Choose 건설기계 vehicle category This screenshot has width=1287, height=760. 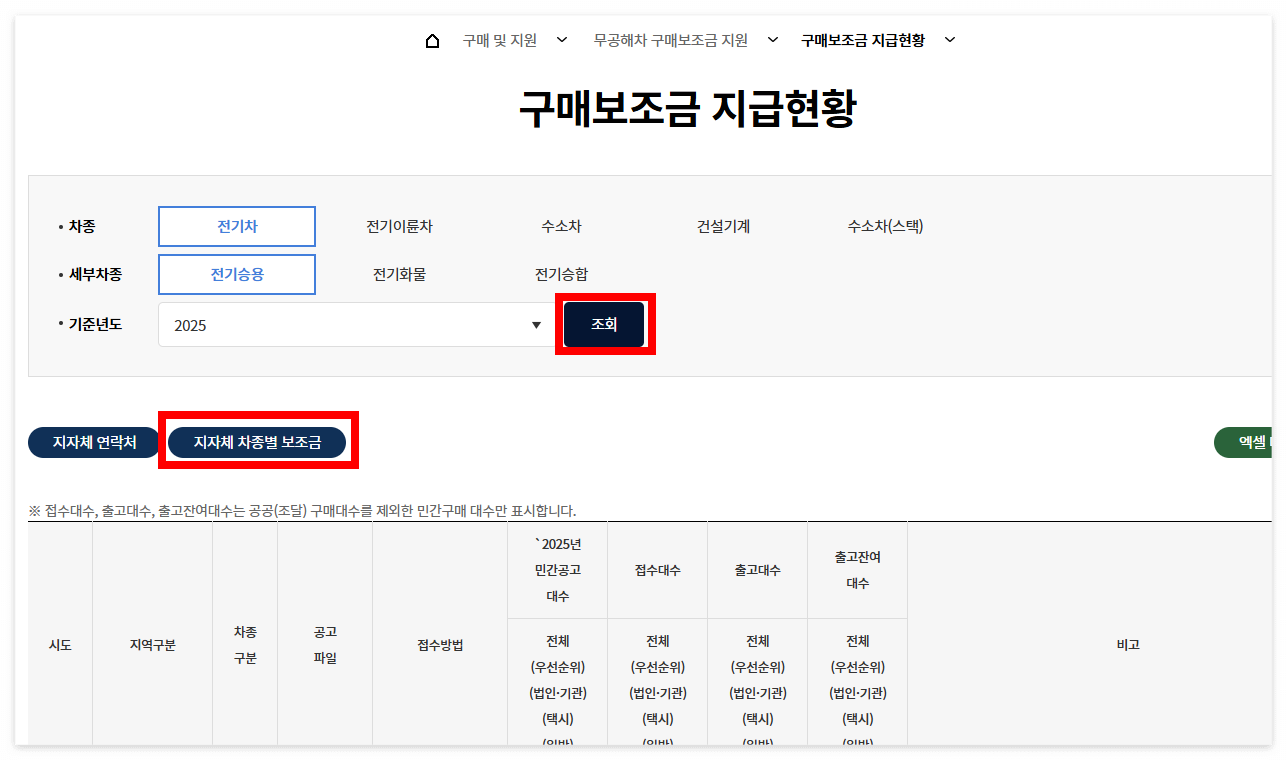click(721, 226)
